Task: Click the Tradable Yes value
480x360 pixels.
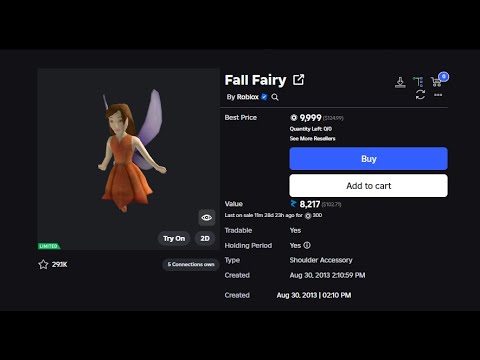Action: click(x=295, y=230)
